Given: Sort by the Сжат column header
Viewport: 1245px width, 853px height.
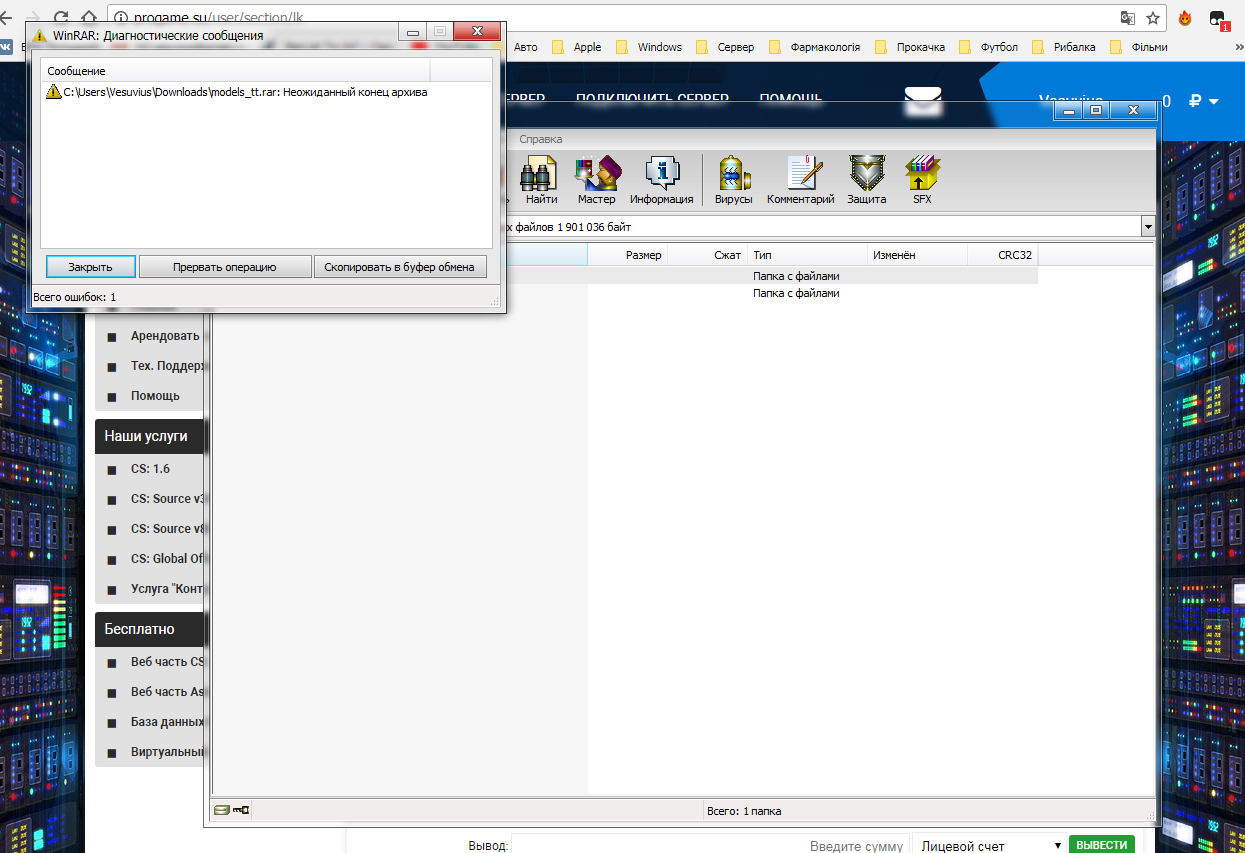Looking at the screenshot, I should pyautogui.click(x=706, y=255).
